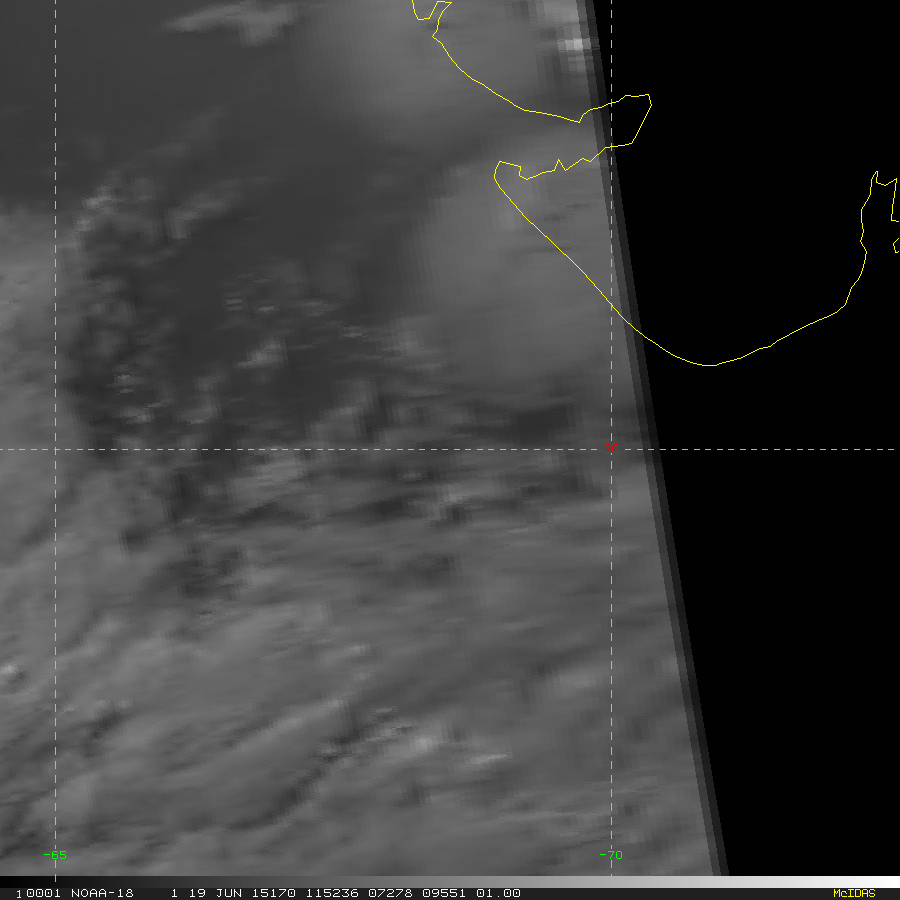Viewport: 900px width, 900px height.
Task: Click the yellow McIDAS label
Action: (853, 893)
